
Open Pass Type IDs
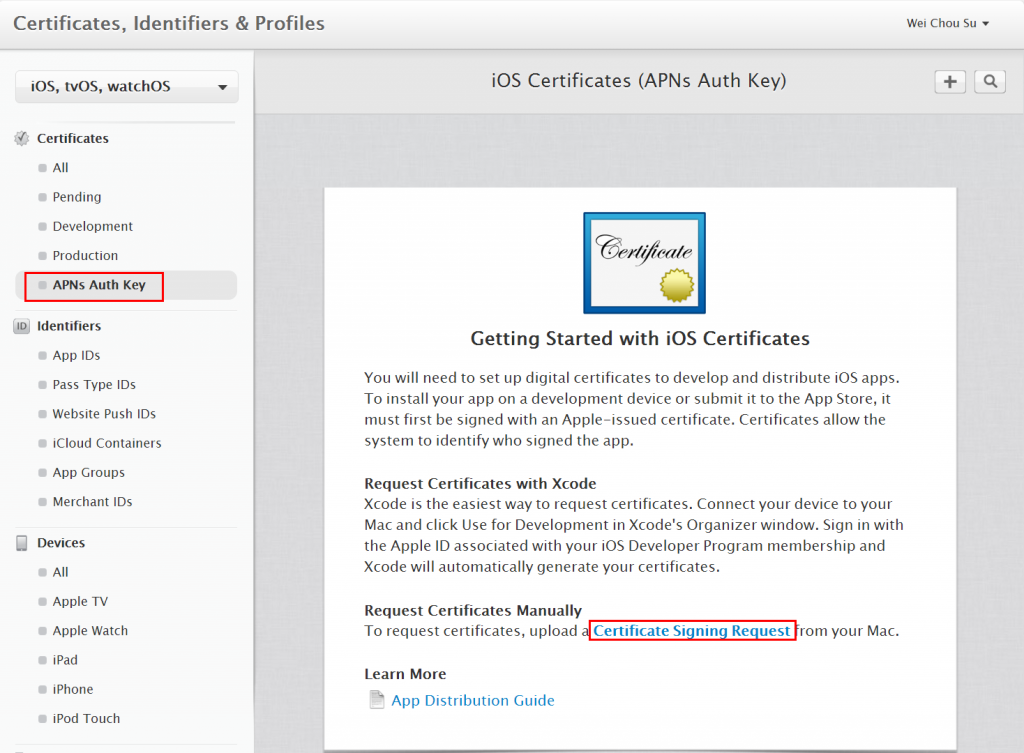point(93,385)
